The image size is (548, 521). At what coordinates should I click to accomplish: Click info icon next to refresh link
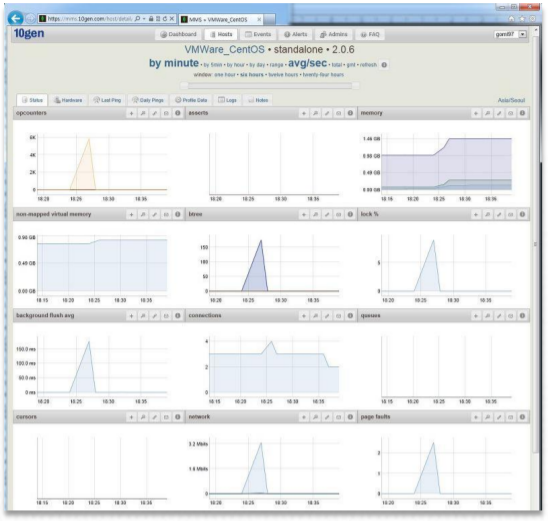[x=384, y=65]
